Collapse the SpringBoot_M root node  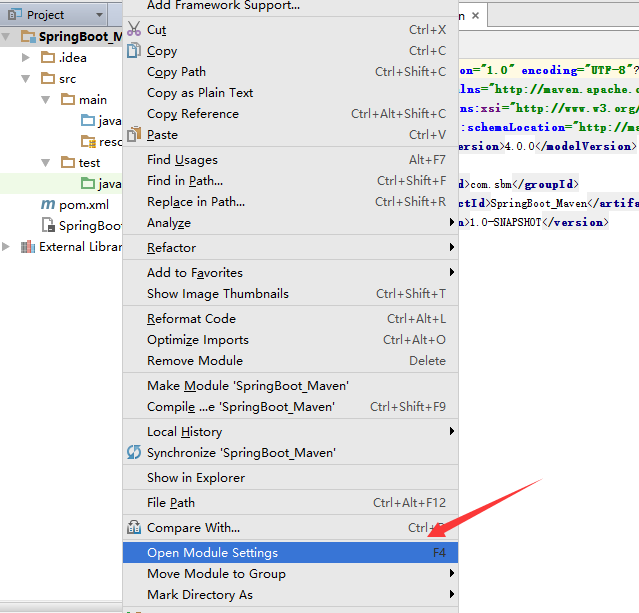click(6, 37)
